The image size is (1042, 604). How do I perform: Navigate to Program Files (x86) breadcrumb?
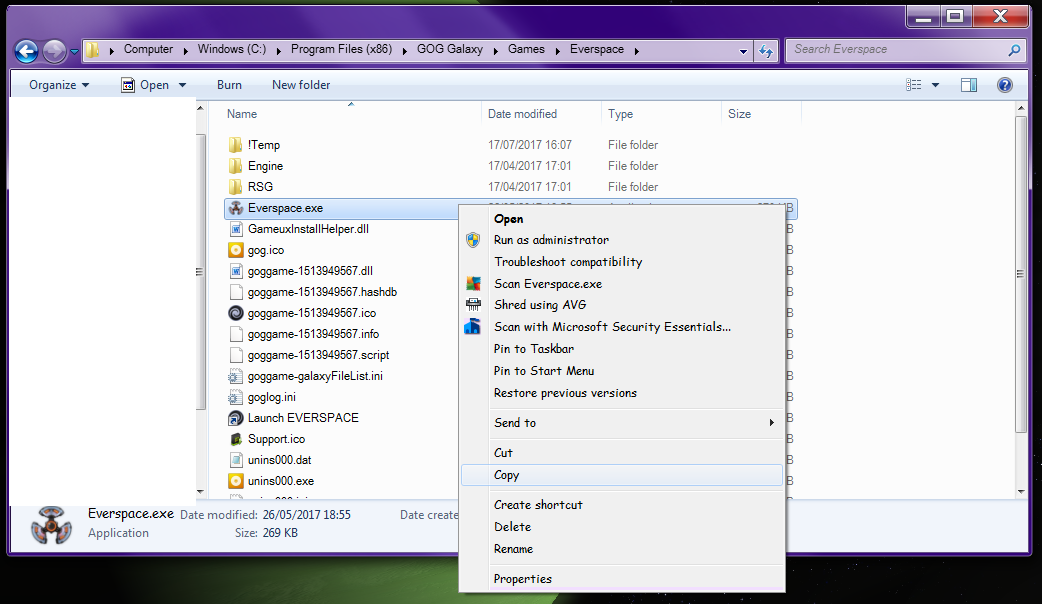(x=342, y=49)
